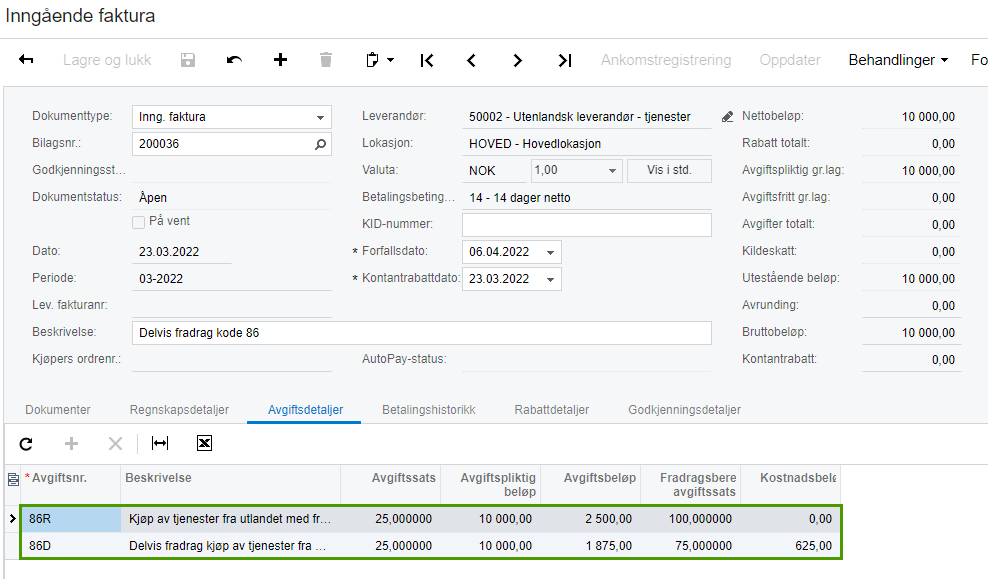Go to next record arrow
The height and width of the screenshot is (579, 988).
(518, 60)
